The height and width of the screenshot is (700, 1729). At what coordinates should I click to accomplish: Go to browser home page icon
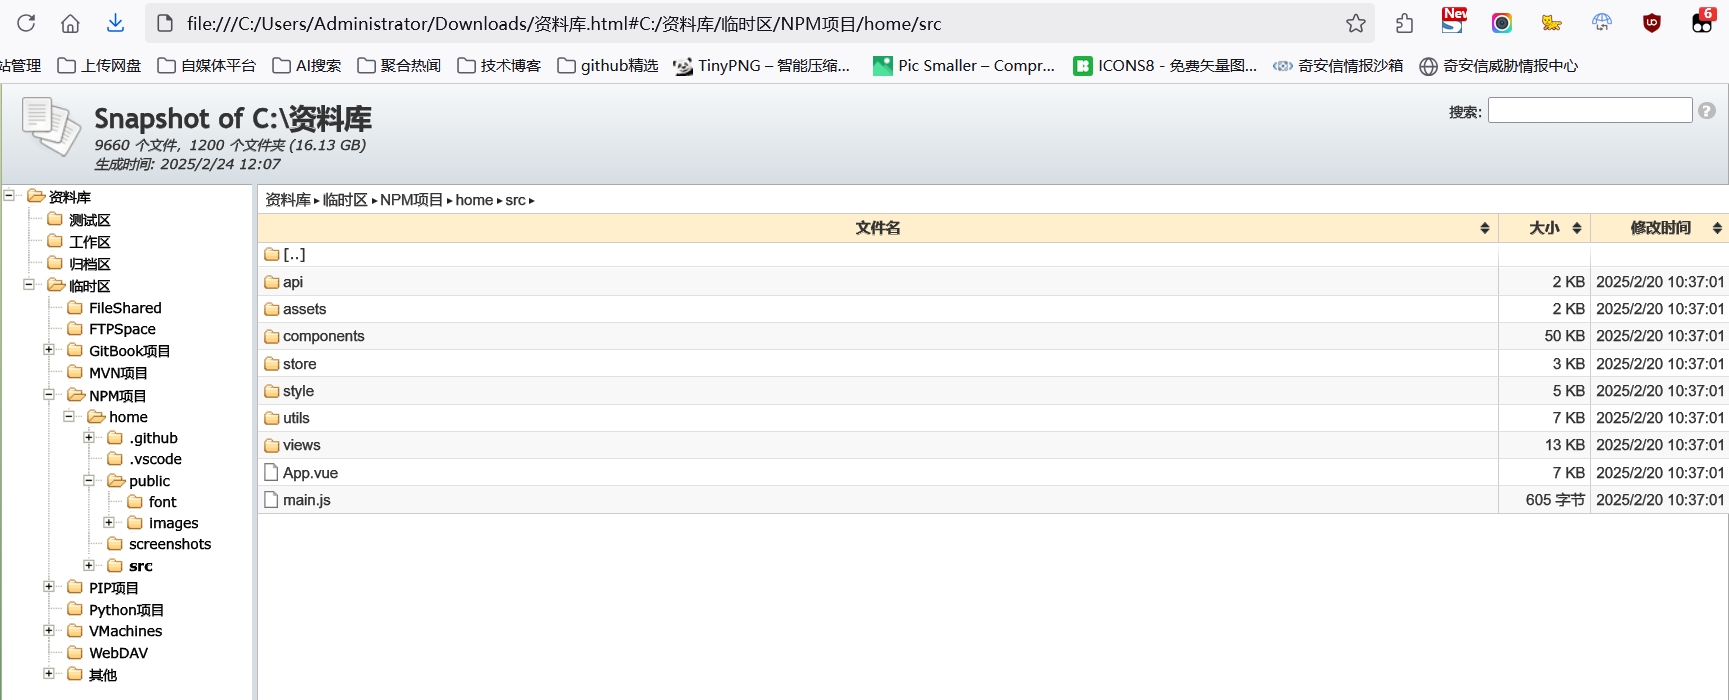(x=70, y=23)
